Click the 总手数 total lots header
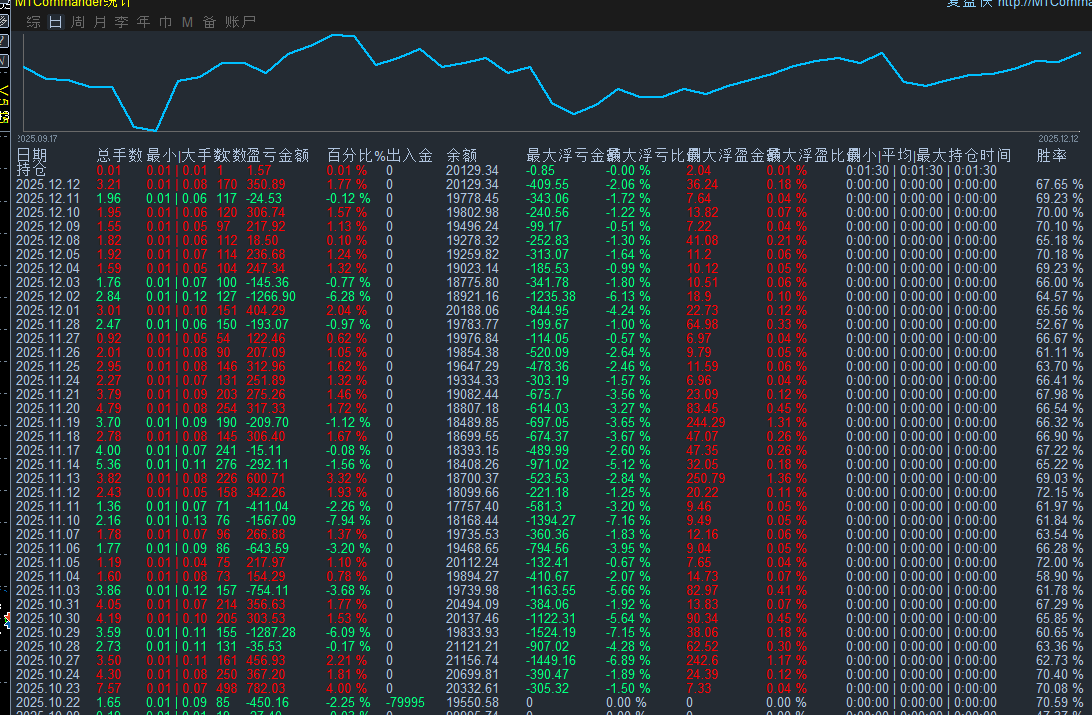1092x715 pixels. tap(120, 155)
